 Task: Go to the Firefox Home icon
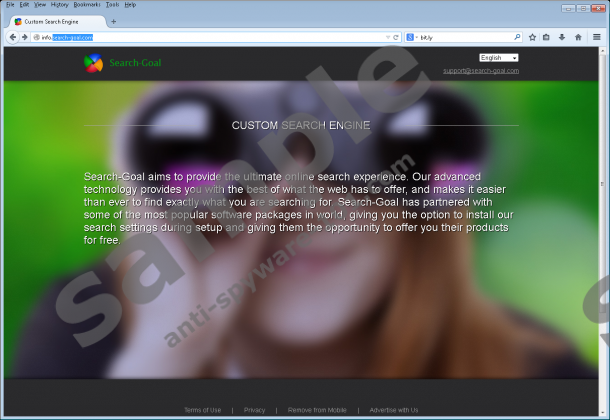(579, 37)
